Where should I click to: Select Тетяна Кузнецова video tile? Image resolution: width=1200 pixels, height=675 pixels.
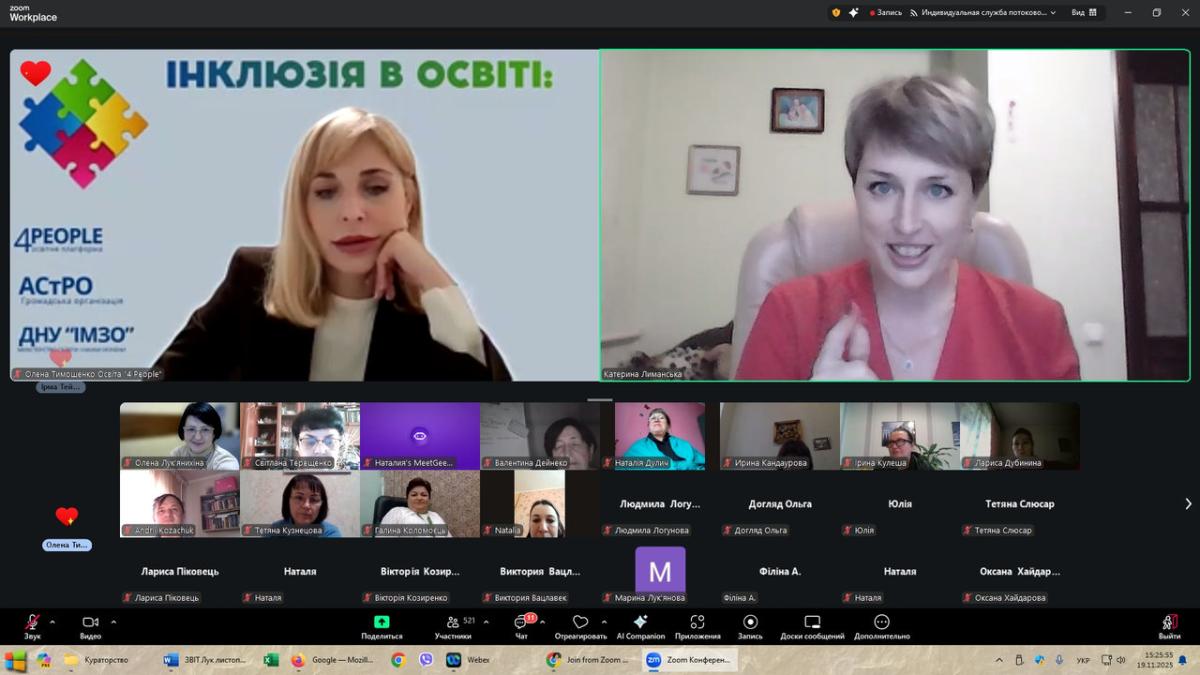300,504
